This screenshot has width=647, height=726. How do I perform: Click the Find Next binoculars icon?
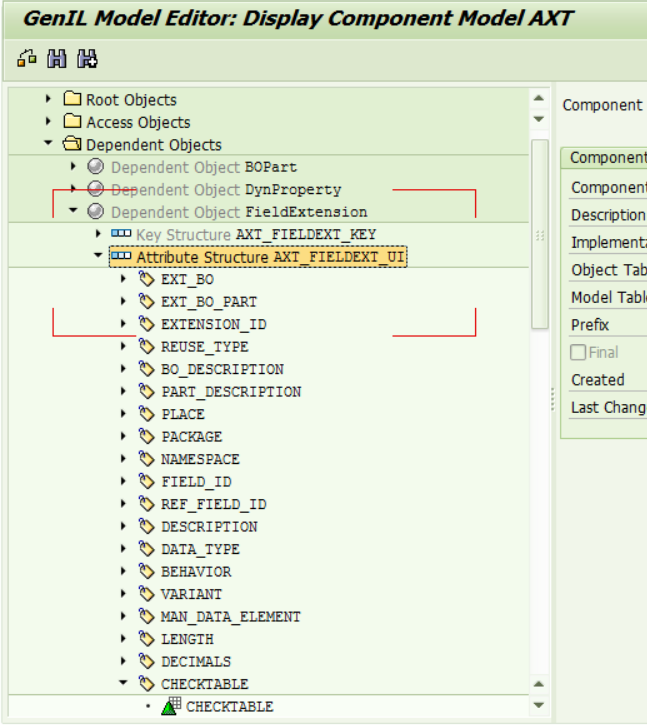pyautogui.click(x=87, y=60)
